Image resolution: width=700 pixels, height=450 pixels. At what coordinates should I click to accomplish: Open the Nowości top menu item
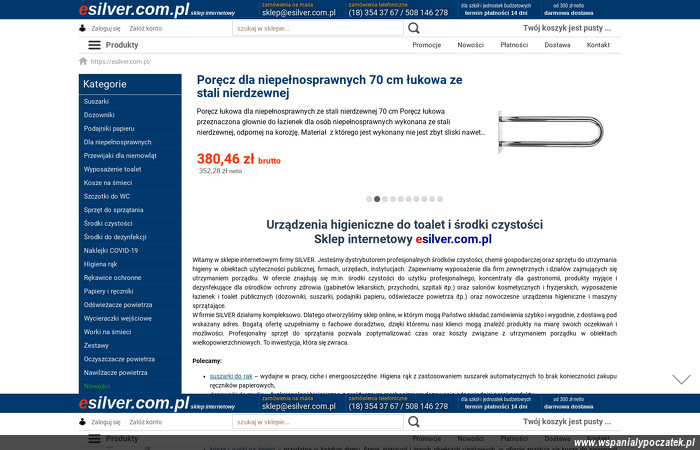click(x=471, y=45)
